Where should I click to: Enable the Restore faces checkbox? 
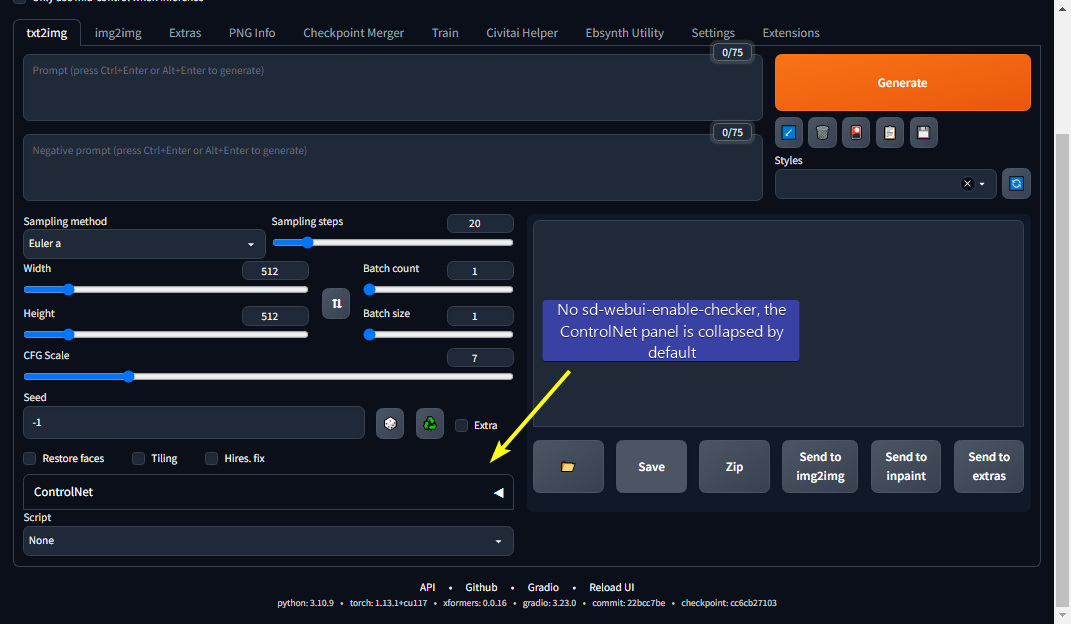click(x=29, y=458)
